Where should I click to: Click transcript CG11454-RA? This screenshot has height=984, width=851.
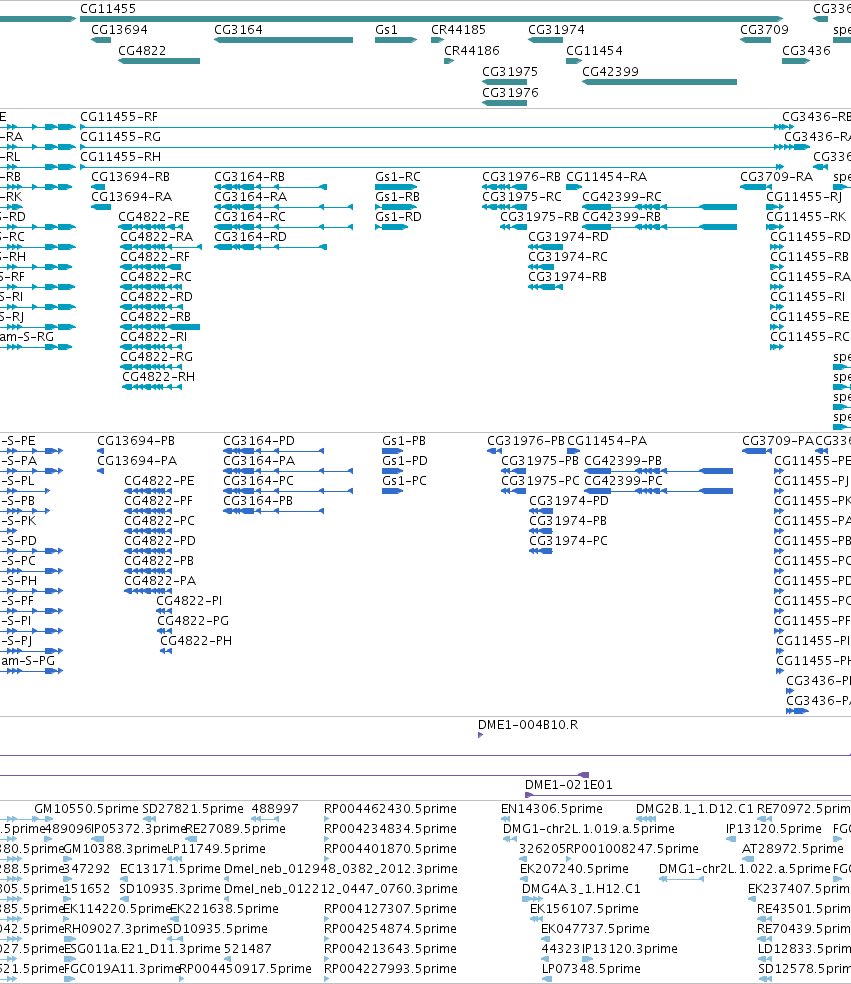606,177
